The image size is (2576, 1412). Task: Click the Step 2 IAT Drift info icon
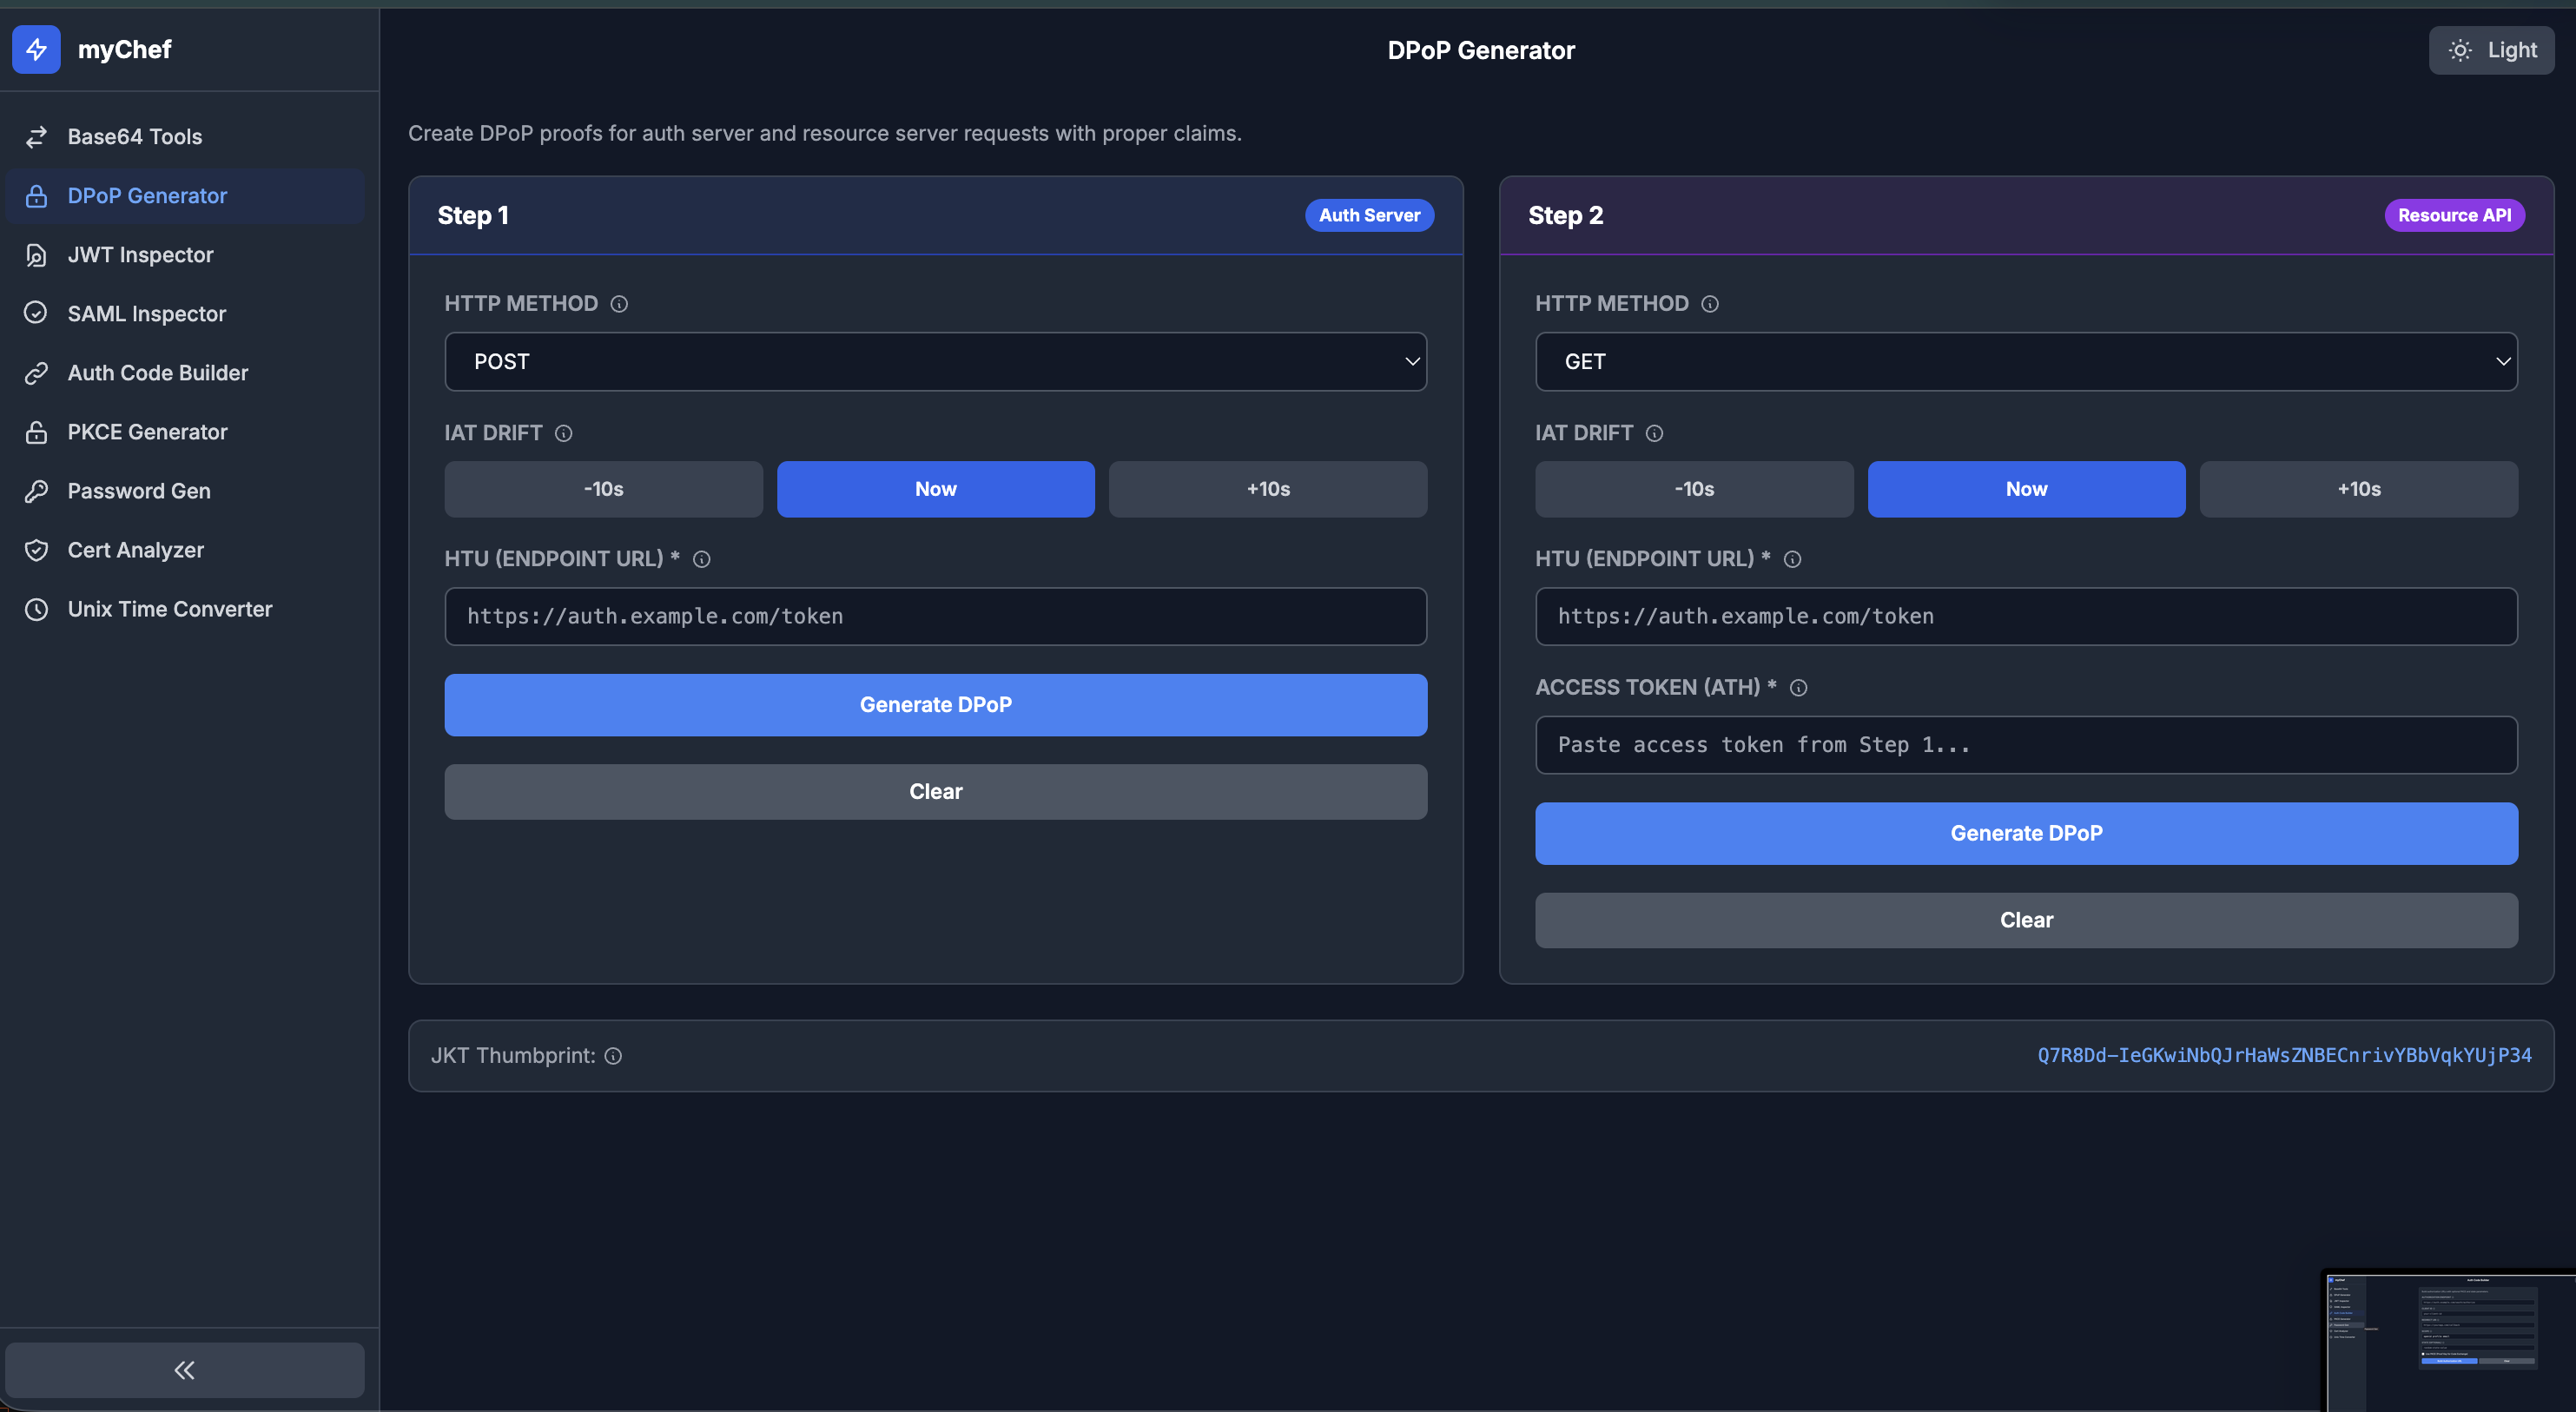1654,433
